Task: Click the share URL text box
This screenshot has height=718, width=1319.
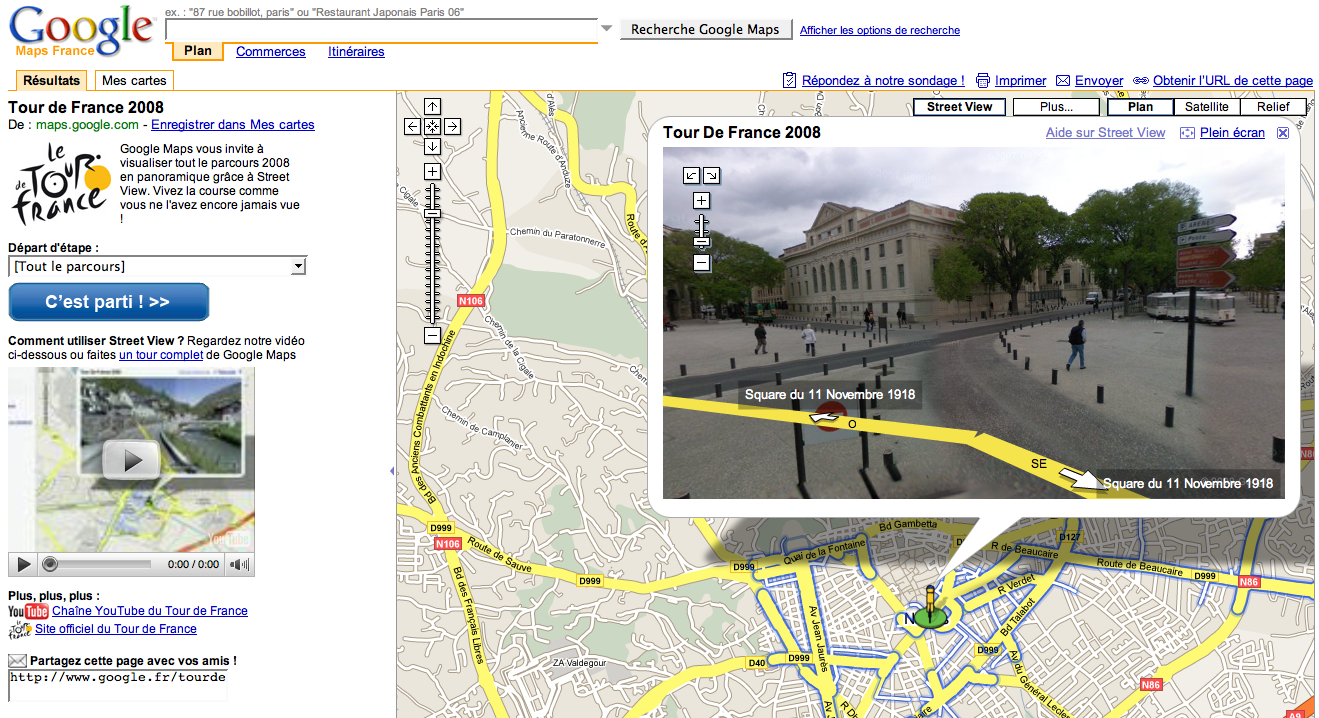Action: pyautogui.click(x=118, y=684)
